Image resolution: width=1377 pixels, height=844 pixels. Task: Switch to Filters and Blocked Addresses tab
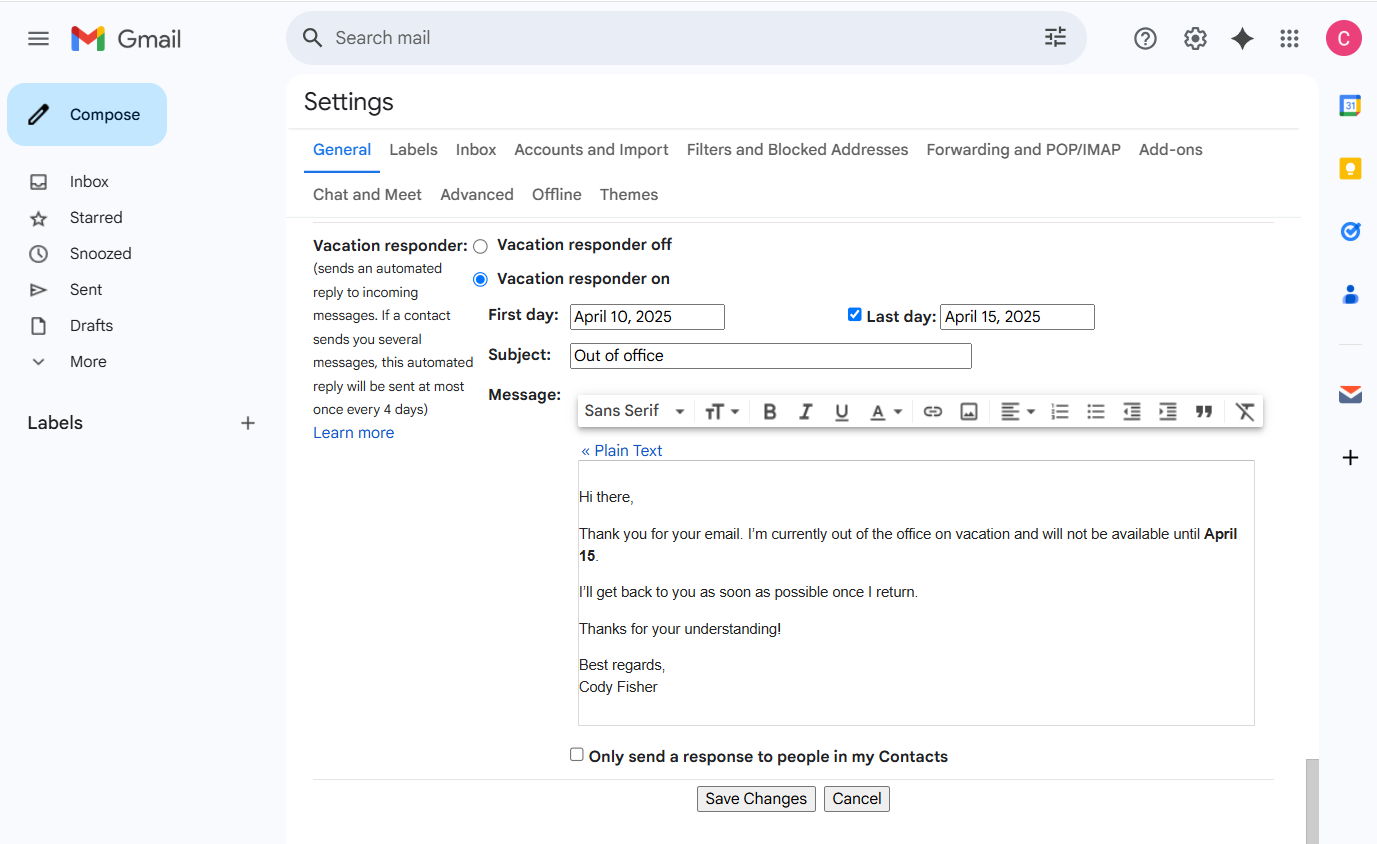(x=797, y=150)
